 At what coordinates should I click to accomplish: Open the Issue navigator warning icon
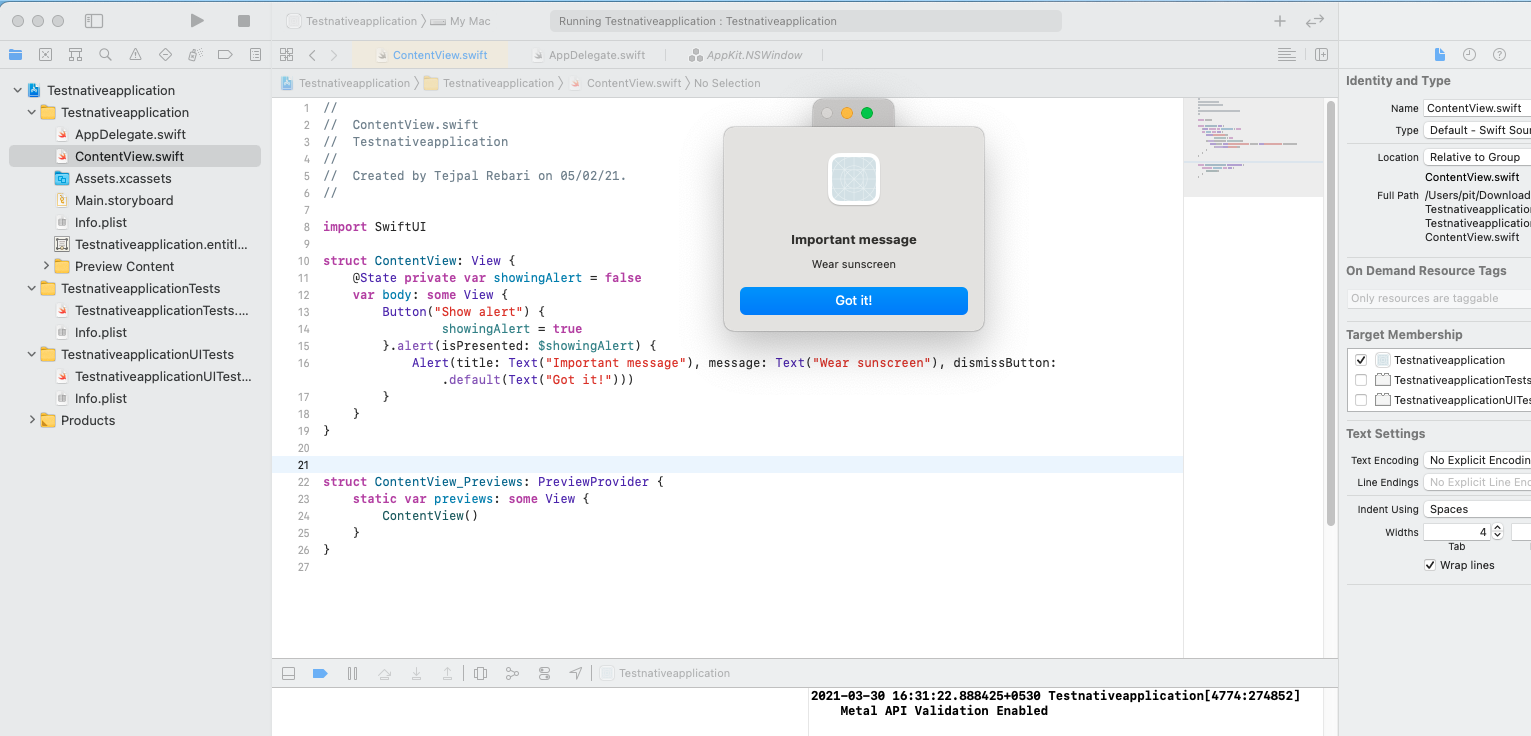[135, 55]
